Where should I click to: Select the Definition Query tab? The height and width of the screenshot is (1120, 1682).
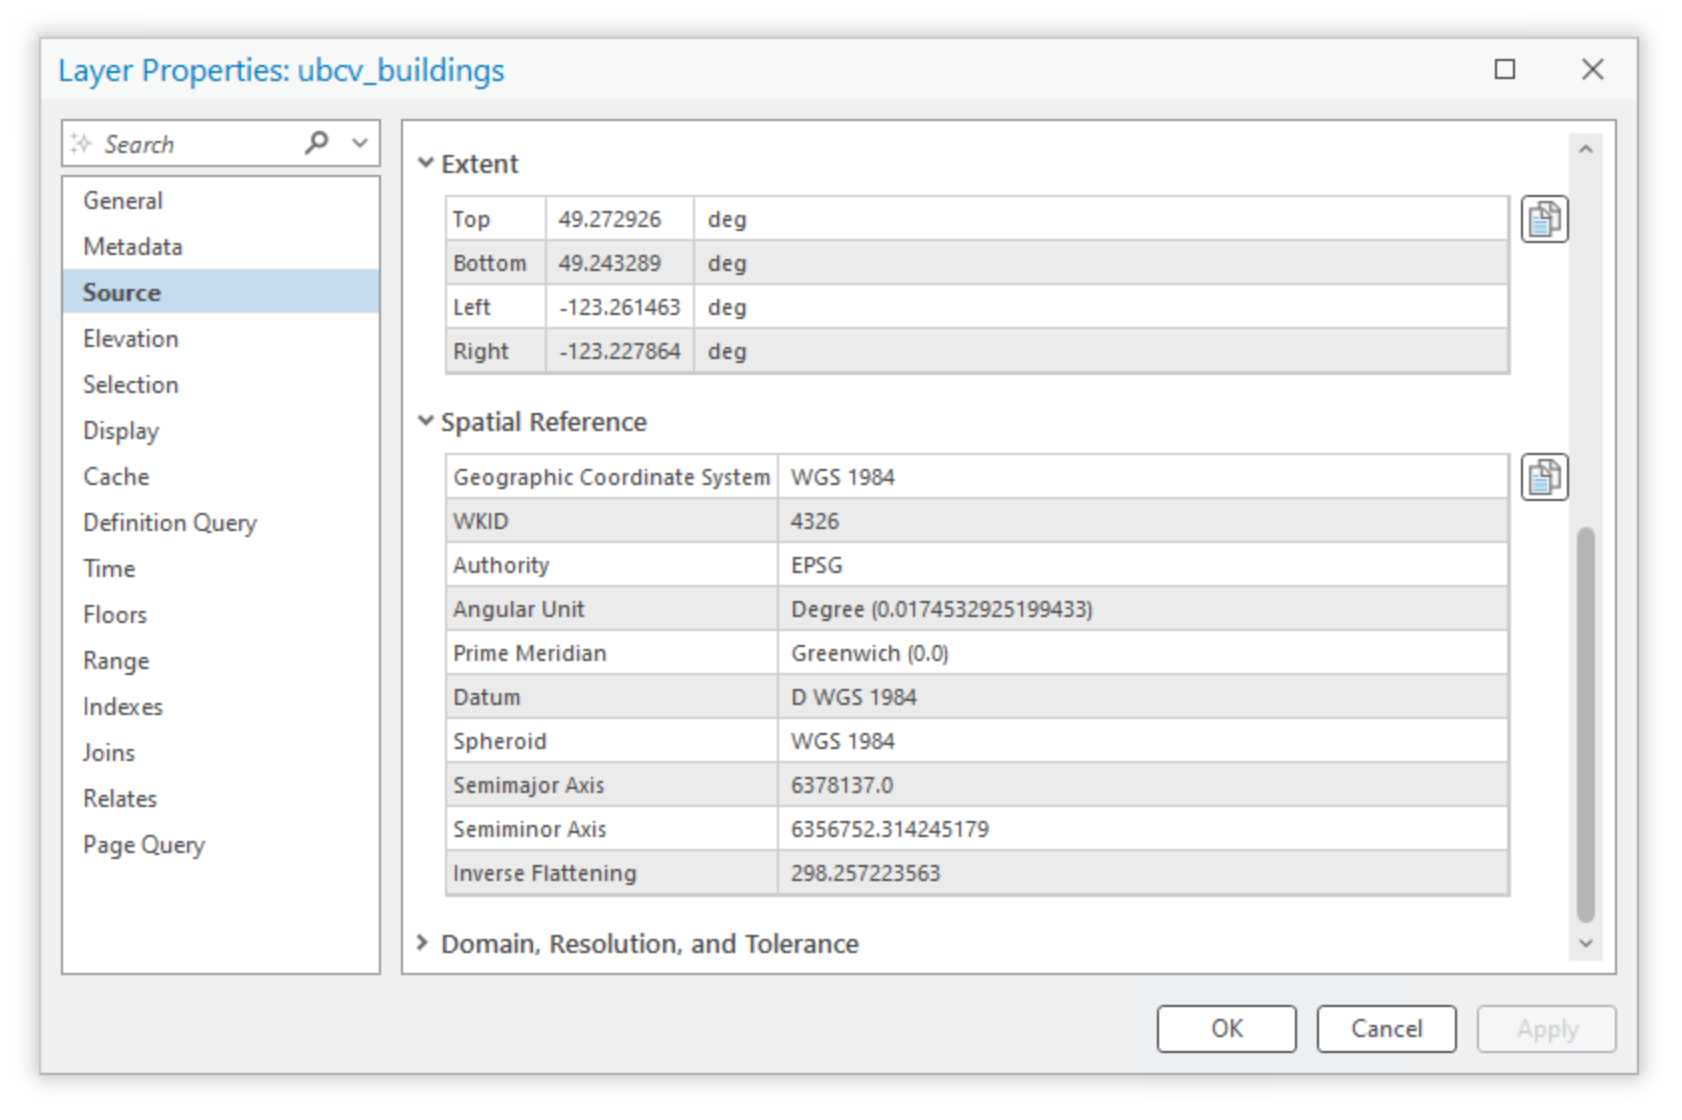[170, 523]
